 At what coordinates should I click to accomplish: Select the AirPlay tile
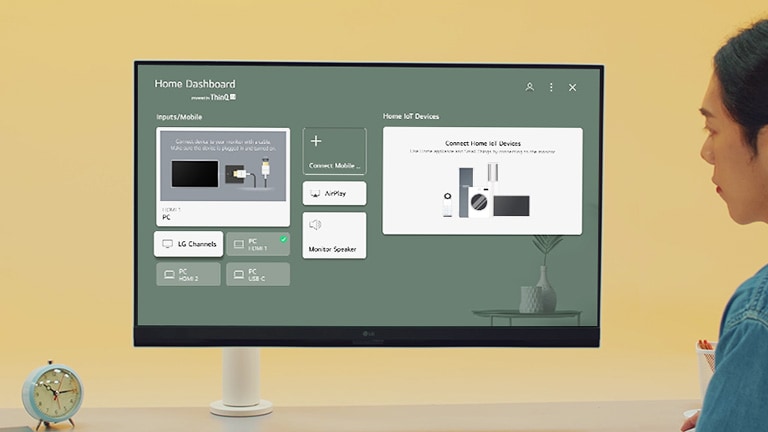click(x=334, y=193)
